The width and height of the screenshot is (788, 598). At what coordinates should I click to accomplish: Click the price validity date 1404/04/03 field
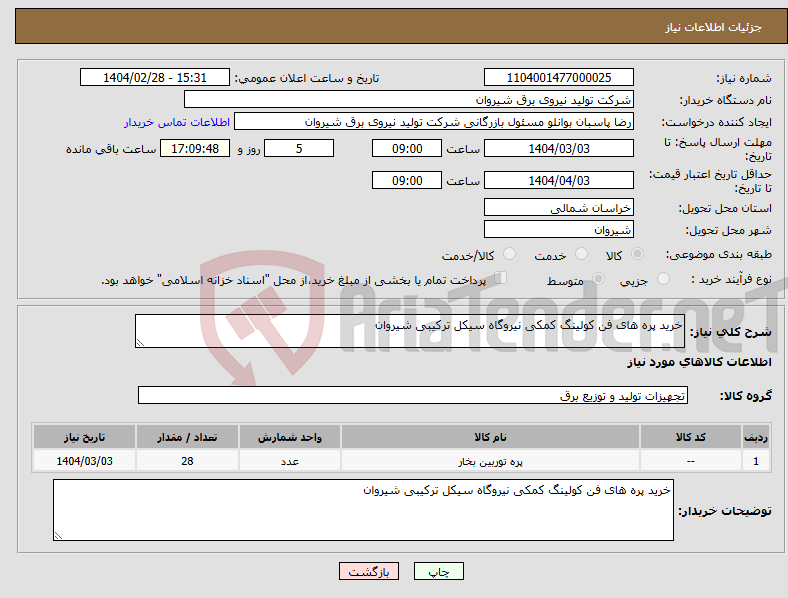pos(558,180)
